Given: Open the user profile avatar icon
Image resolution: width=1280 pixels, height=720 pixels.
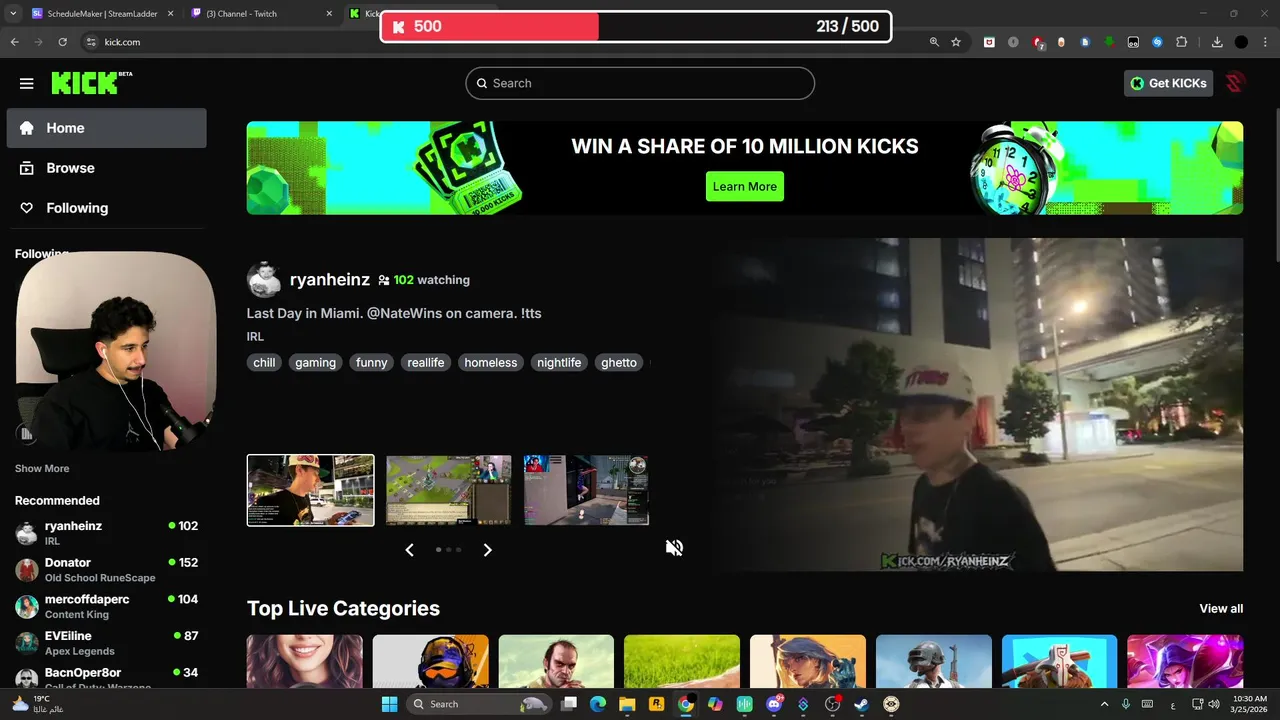Looking at the screenshot, I should pos(1235,83).
